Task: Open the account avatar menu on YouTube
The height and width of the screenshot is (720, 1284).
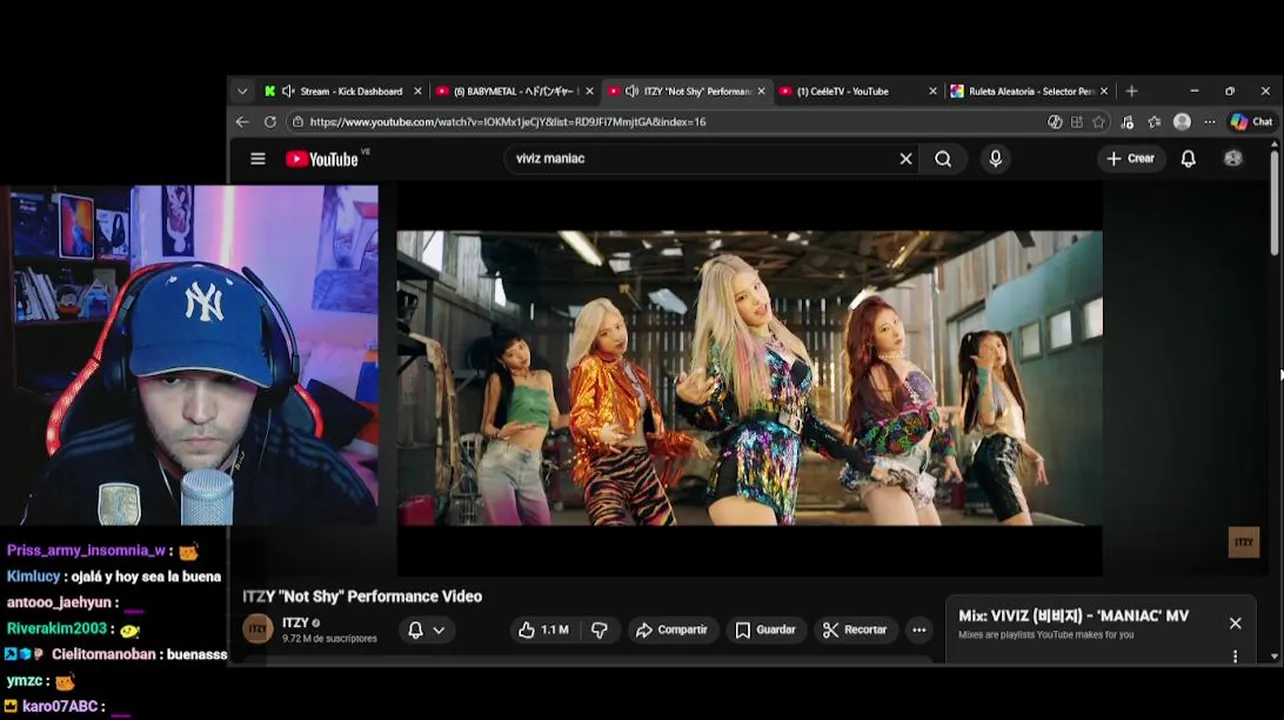Action: tap(1233, 158)
